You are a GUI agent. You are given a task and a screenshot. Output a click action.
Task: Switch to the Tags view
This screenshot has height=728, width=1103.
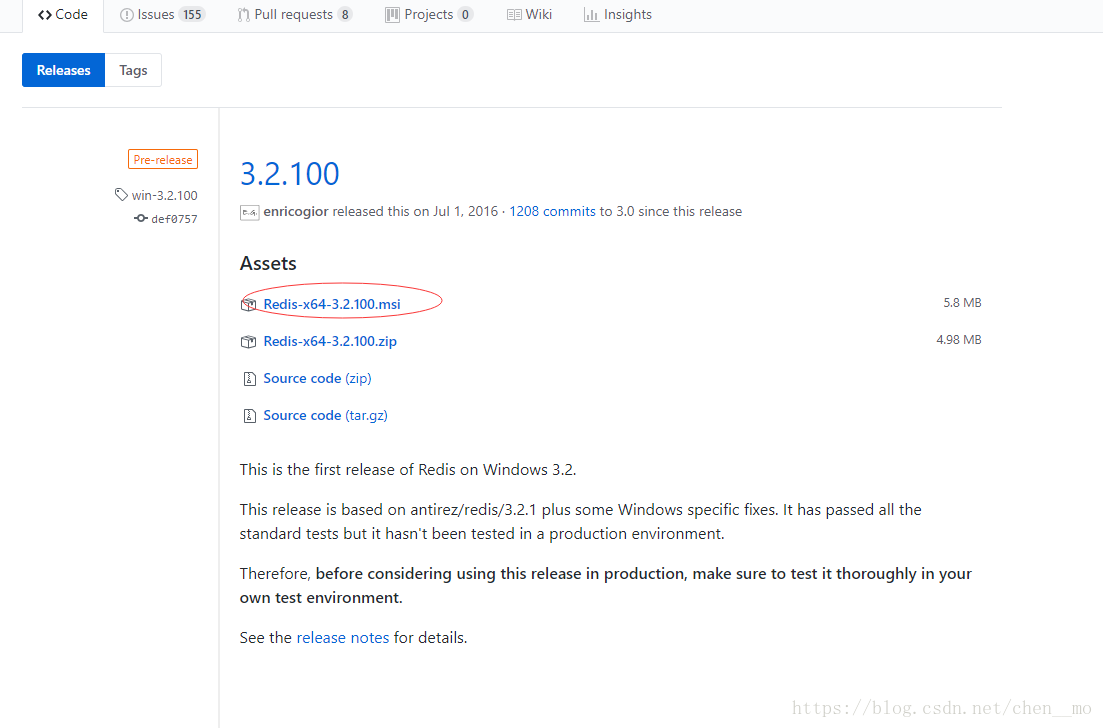click(133, 70)
